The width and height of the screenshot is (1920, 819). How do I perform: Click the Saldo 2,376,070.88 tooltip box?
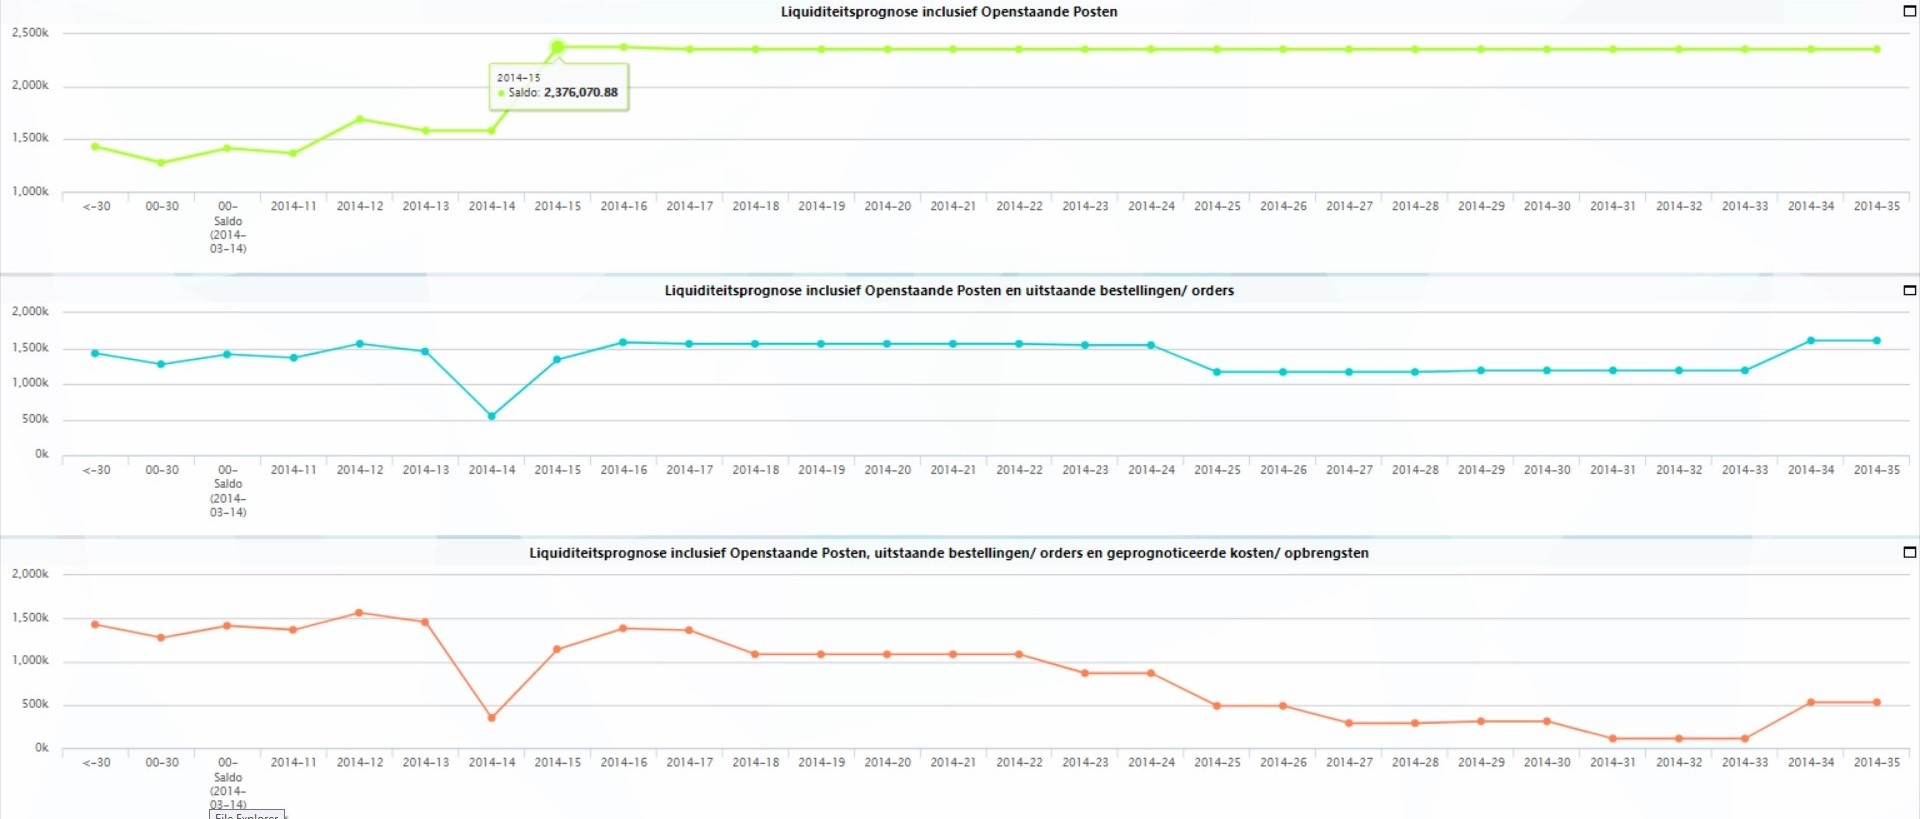(558, 86)
